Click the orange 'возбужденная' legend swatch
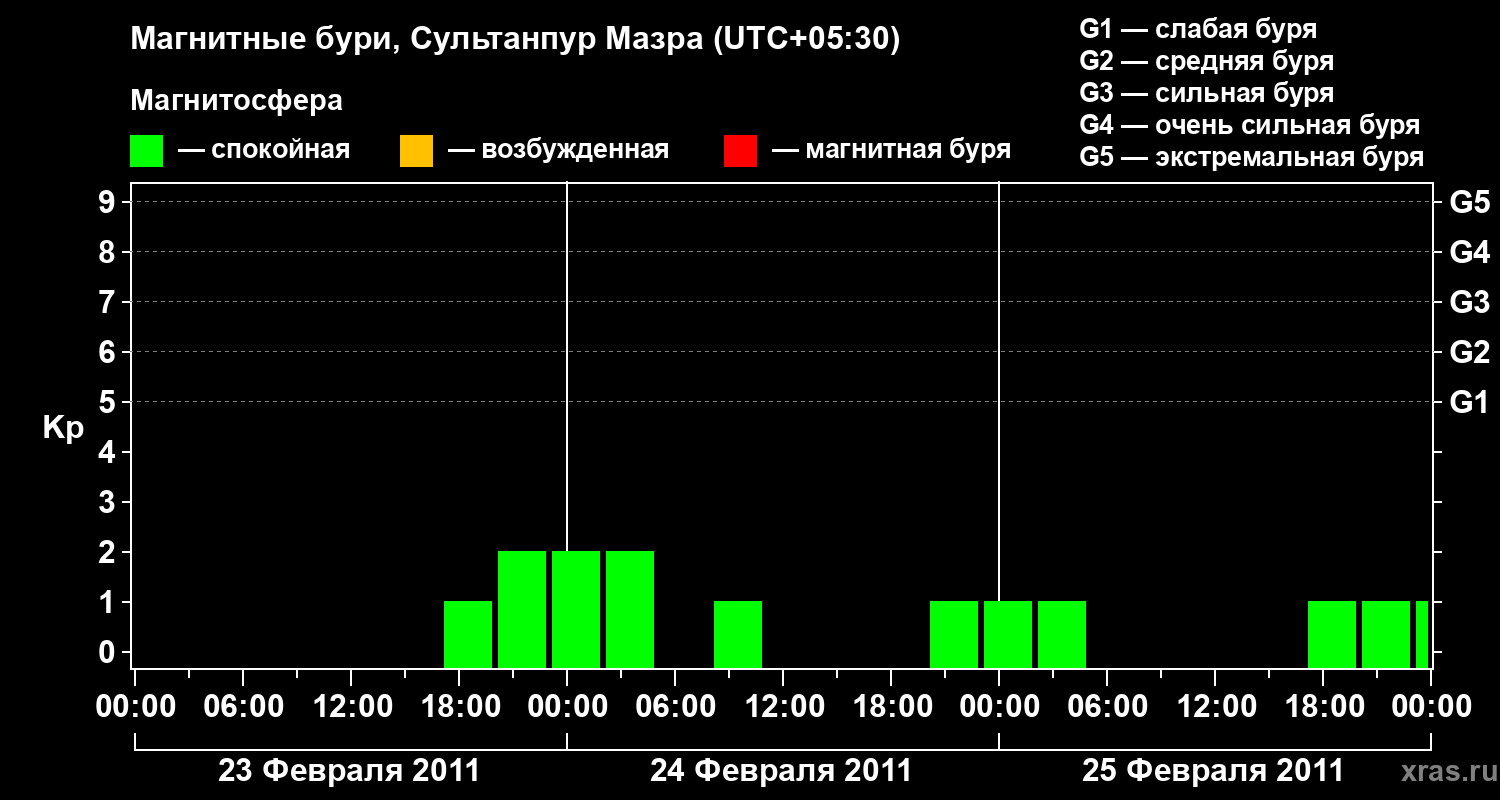 [416, 151]
